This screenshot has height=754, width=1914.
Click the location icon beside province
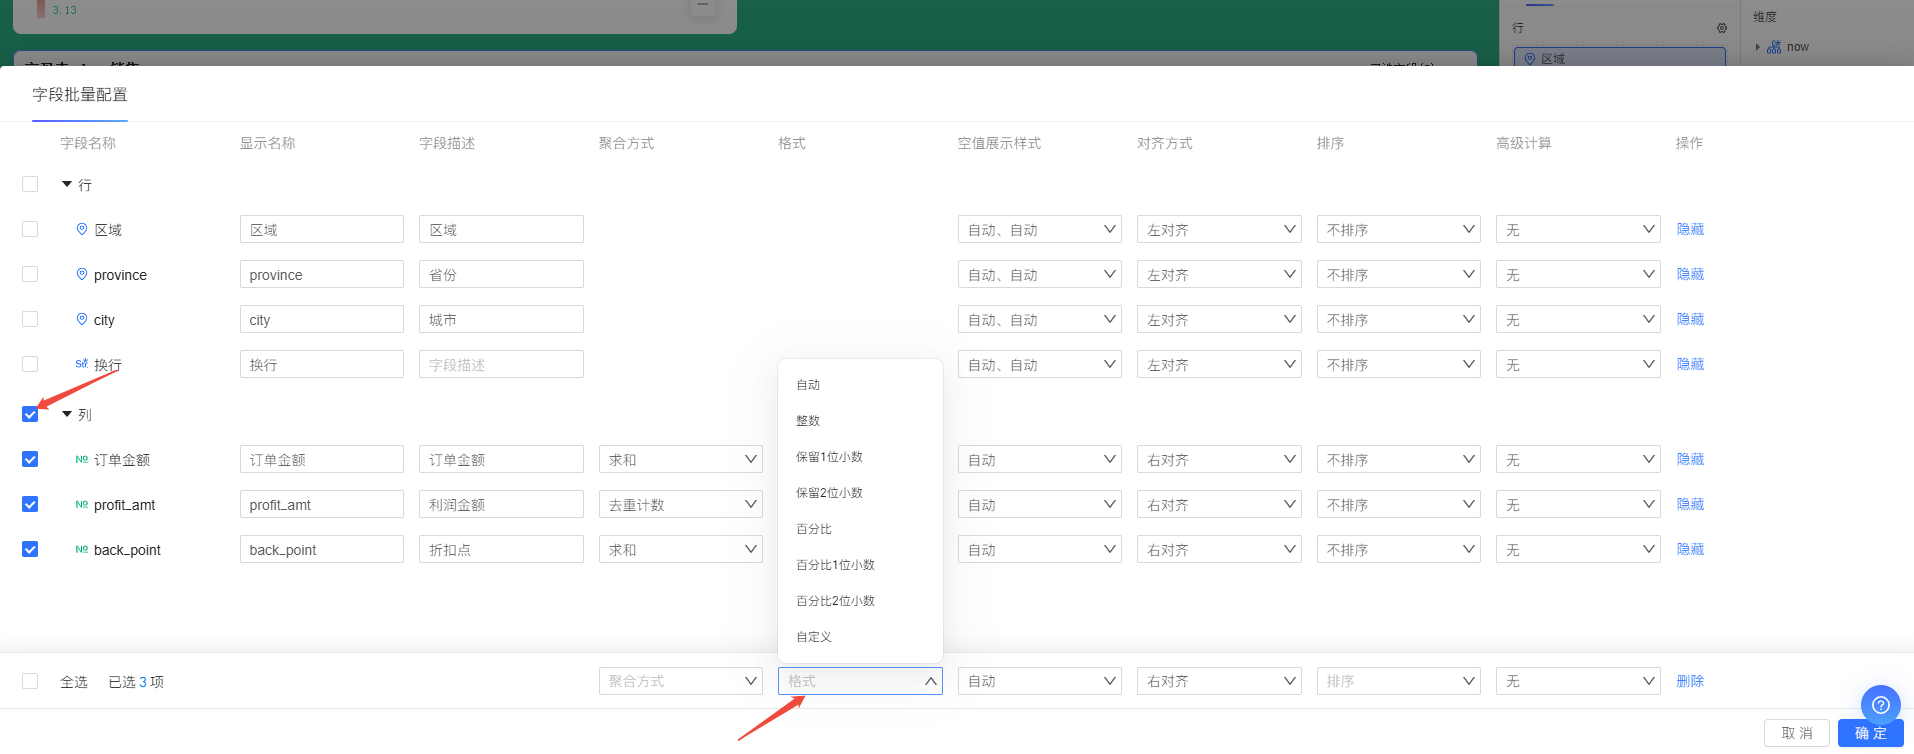[82, 274]
